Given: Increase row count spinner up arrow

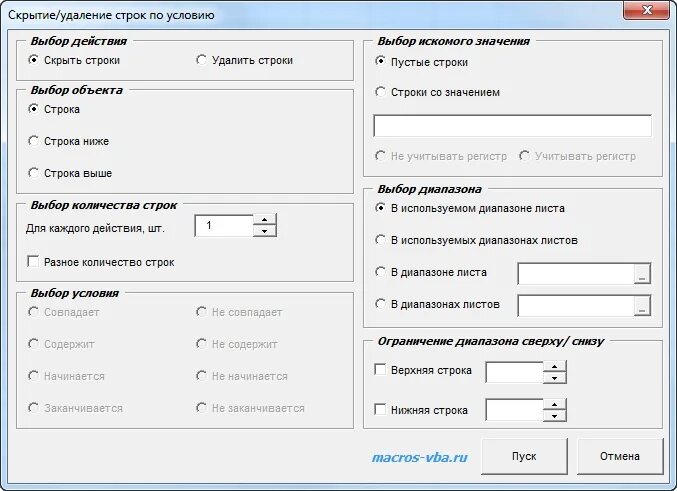Looking at the screenshot, I should click(264, 219).
